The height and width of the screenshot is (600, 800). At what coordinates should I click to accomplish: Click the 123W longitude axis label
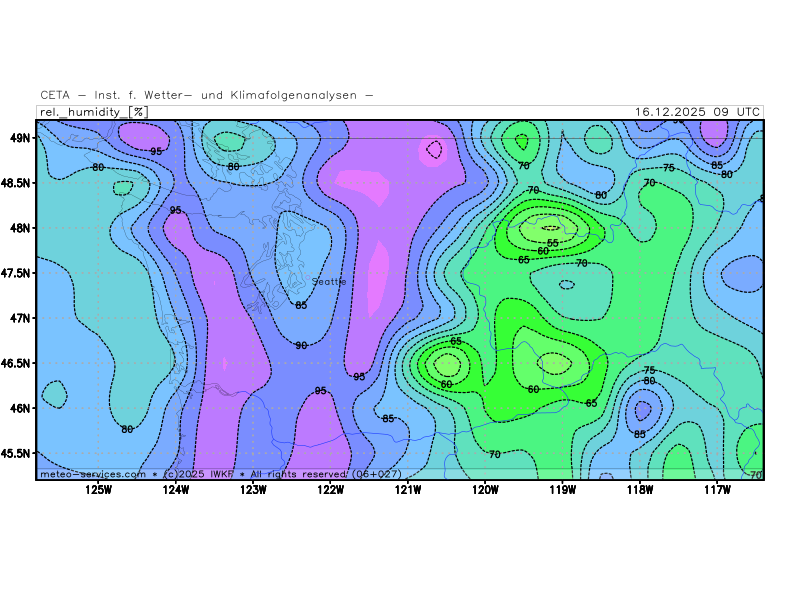253,489
